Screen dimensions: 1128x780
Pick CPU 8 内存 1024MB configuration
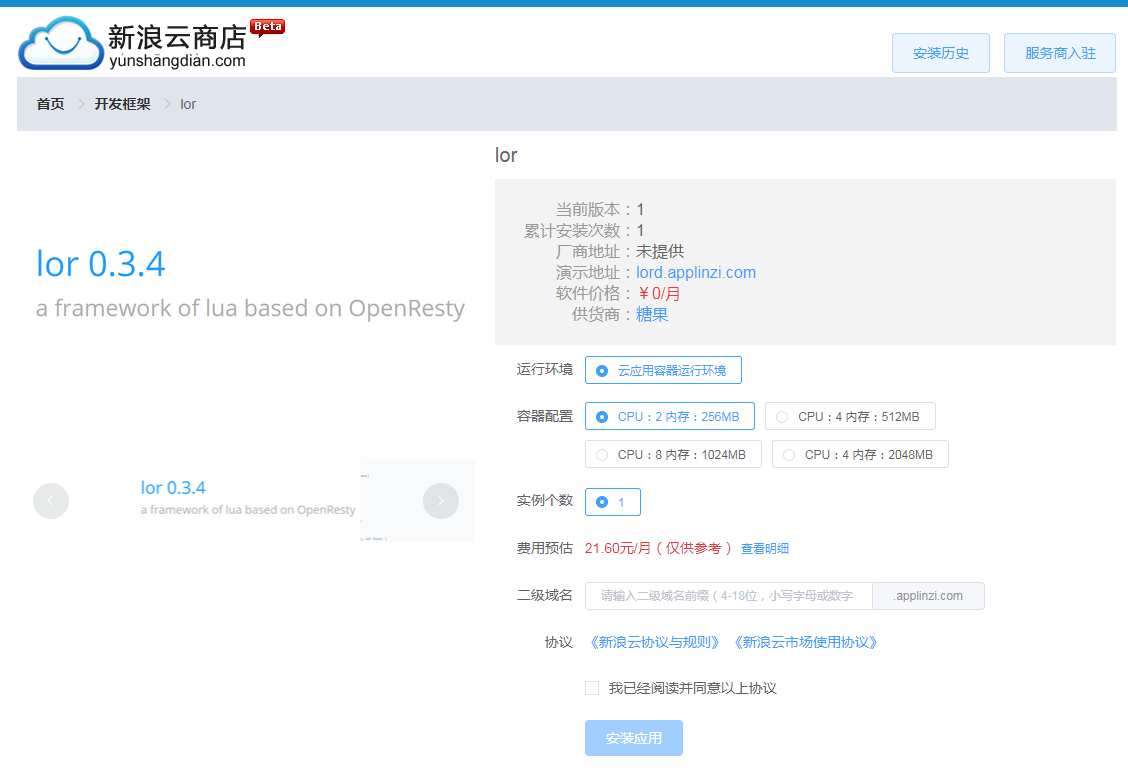point(673,455)
